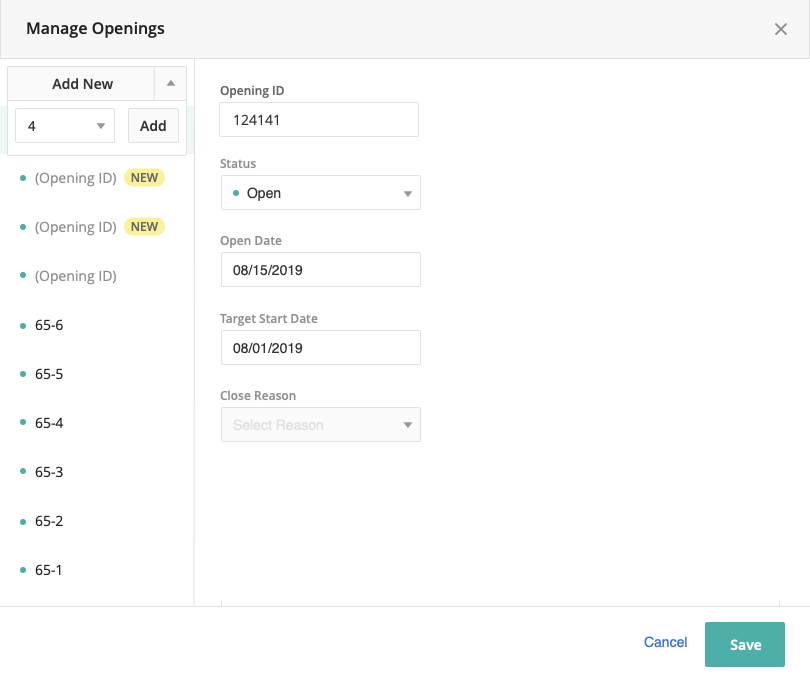The height and width of the screenshot is (685, 810).
Task: Select opening 65-1 in the list
Action: 48,570
